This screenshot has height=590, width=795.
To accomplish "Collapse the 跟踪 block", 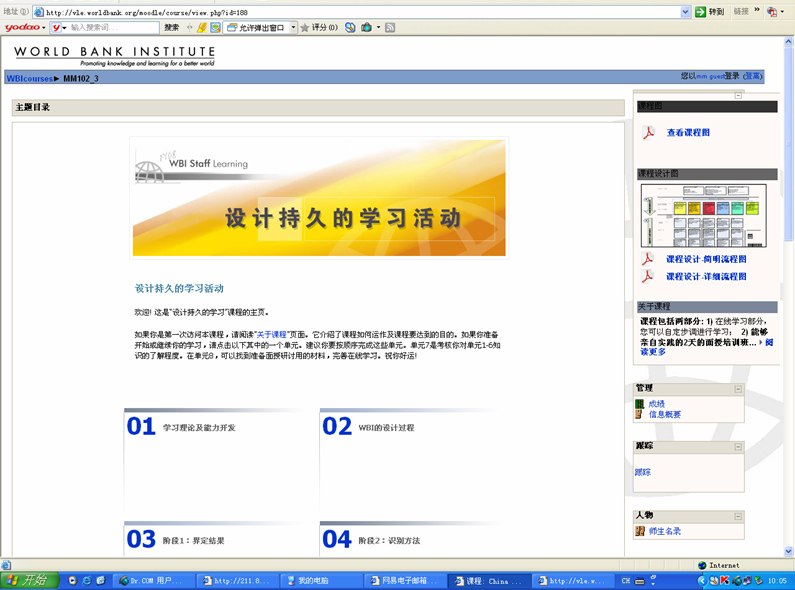I will click(738, 447).
